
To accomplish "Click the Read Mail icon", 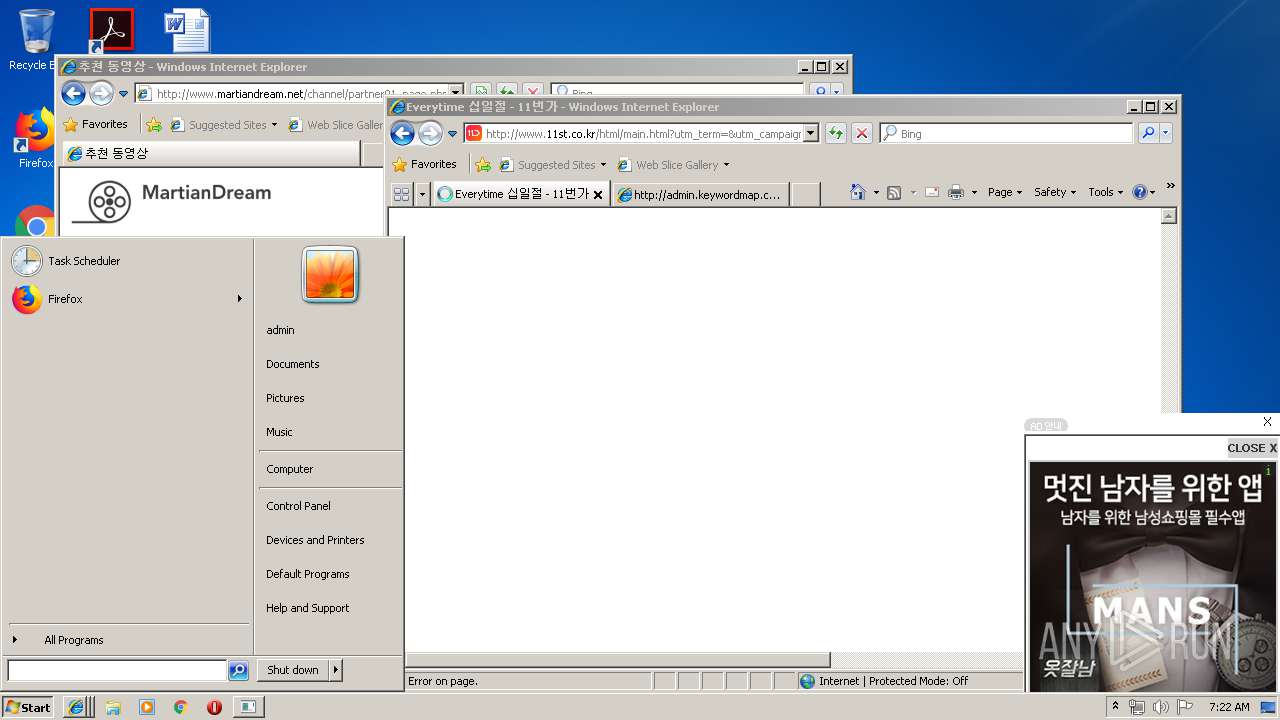I will click(932, 192).
